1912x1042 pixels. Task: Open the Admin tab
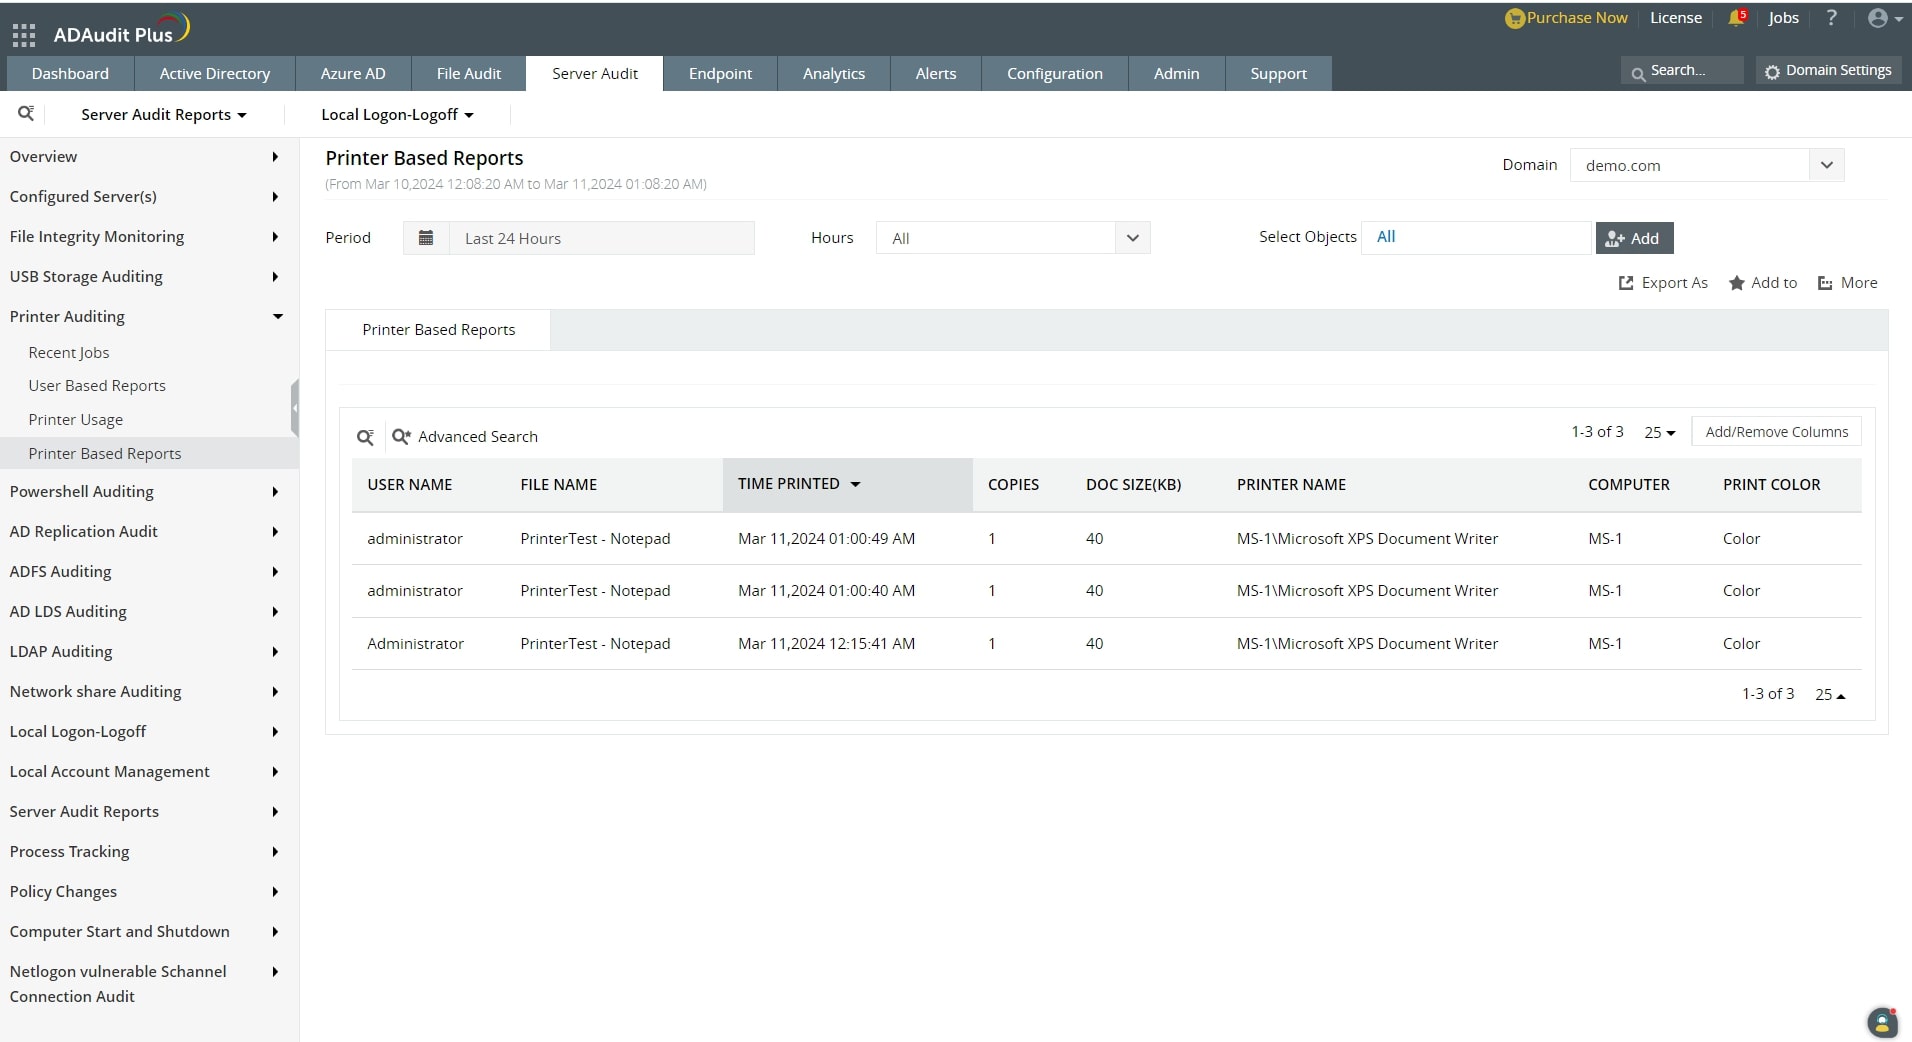(x=1177, y=73)
